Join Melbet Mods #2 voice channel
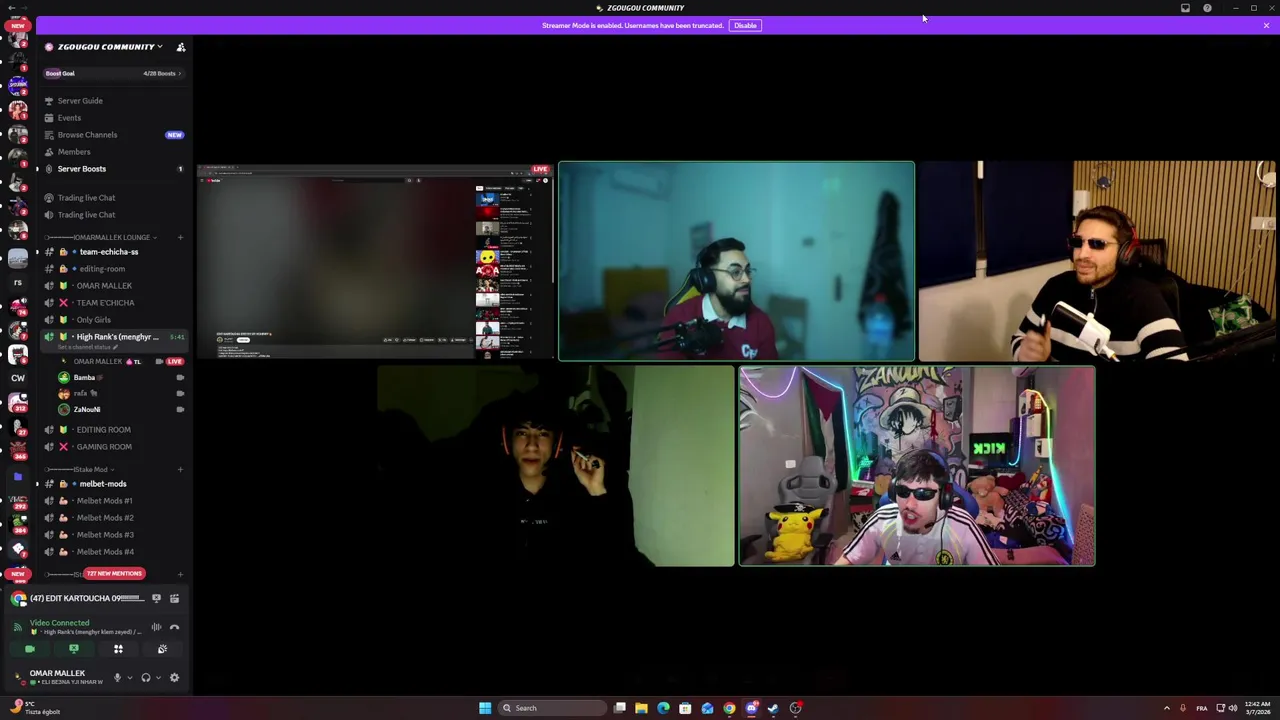 point(105,518)
